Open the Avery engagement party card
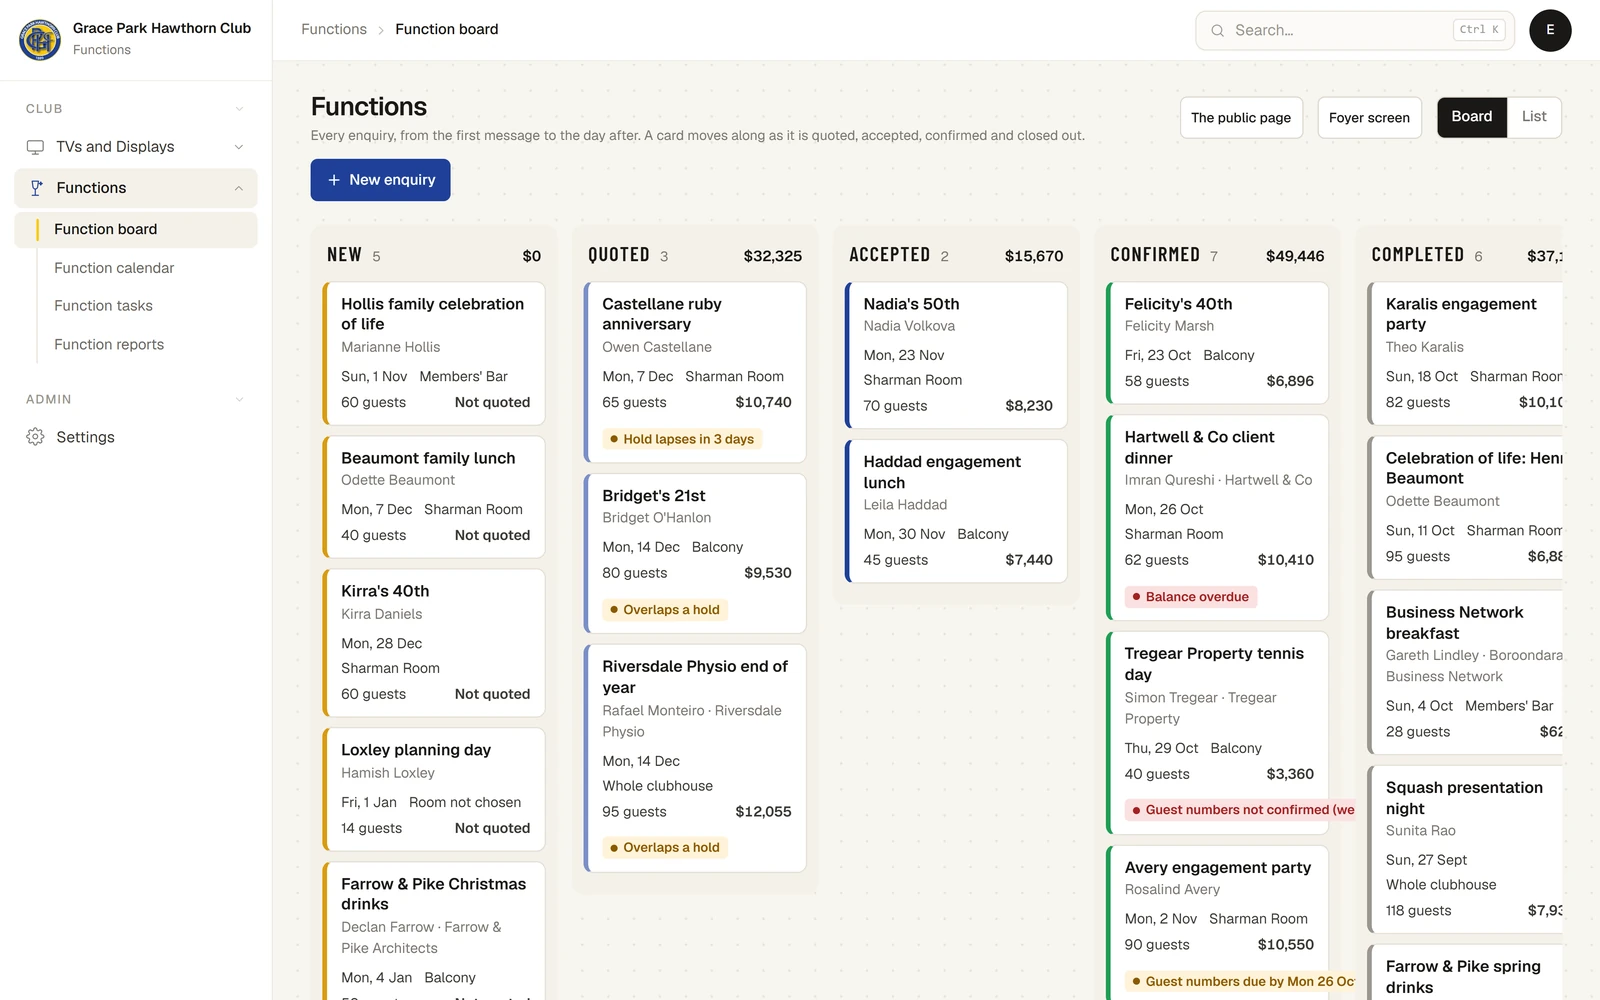Screen dimensions: 1600x1000 (1217, 922)
